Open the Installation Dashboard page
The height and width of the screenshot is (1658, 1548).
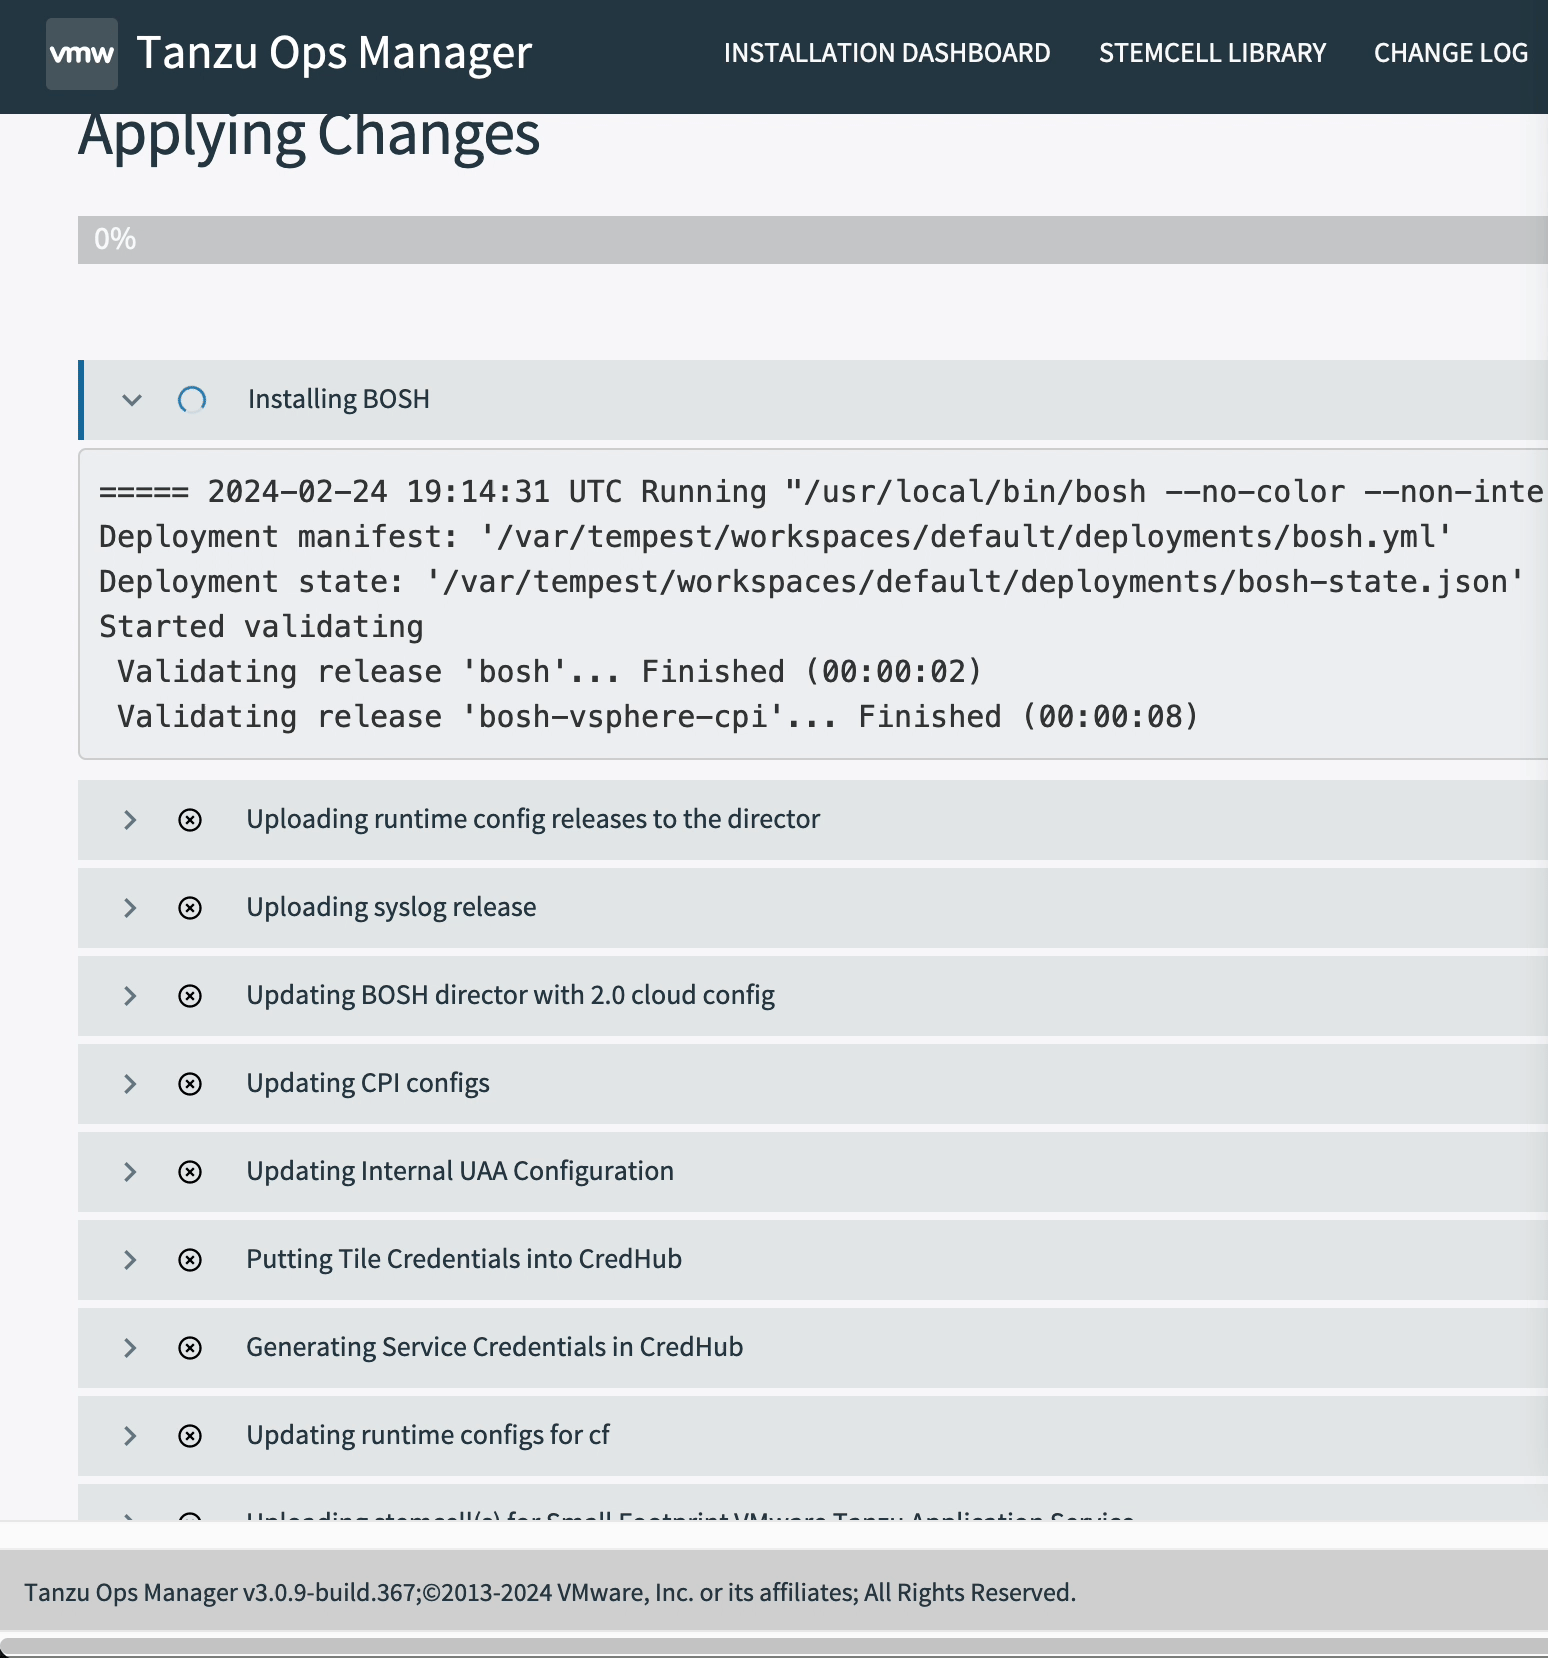pos(886,53)
